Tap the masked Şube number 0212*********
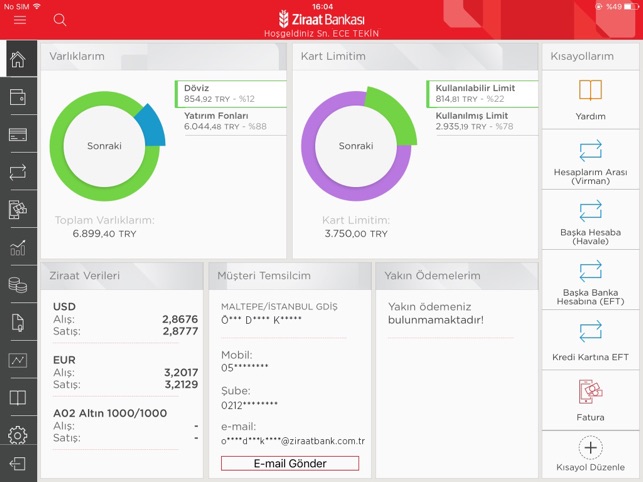This screenshot has width=643, height=482. (249, 405)
